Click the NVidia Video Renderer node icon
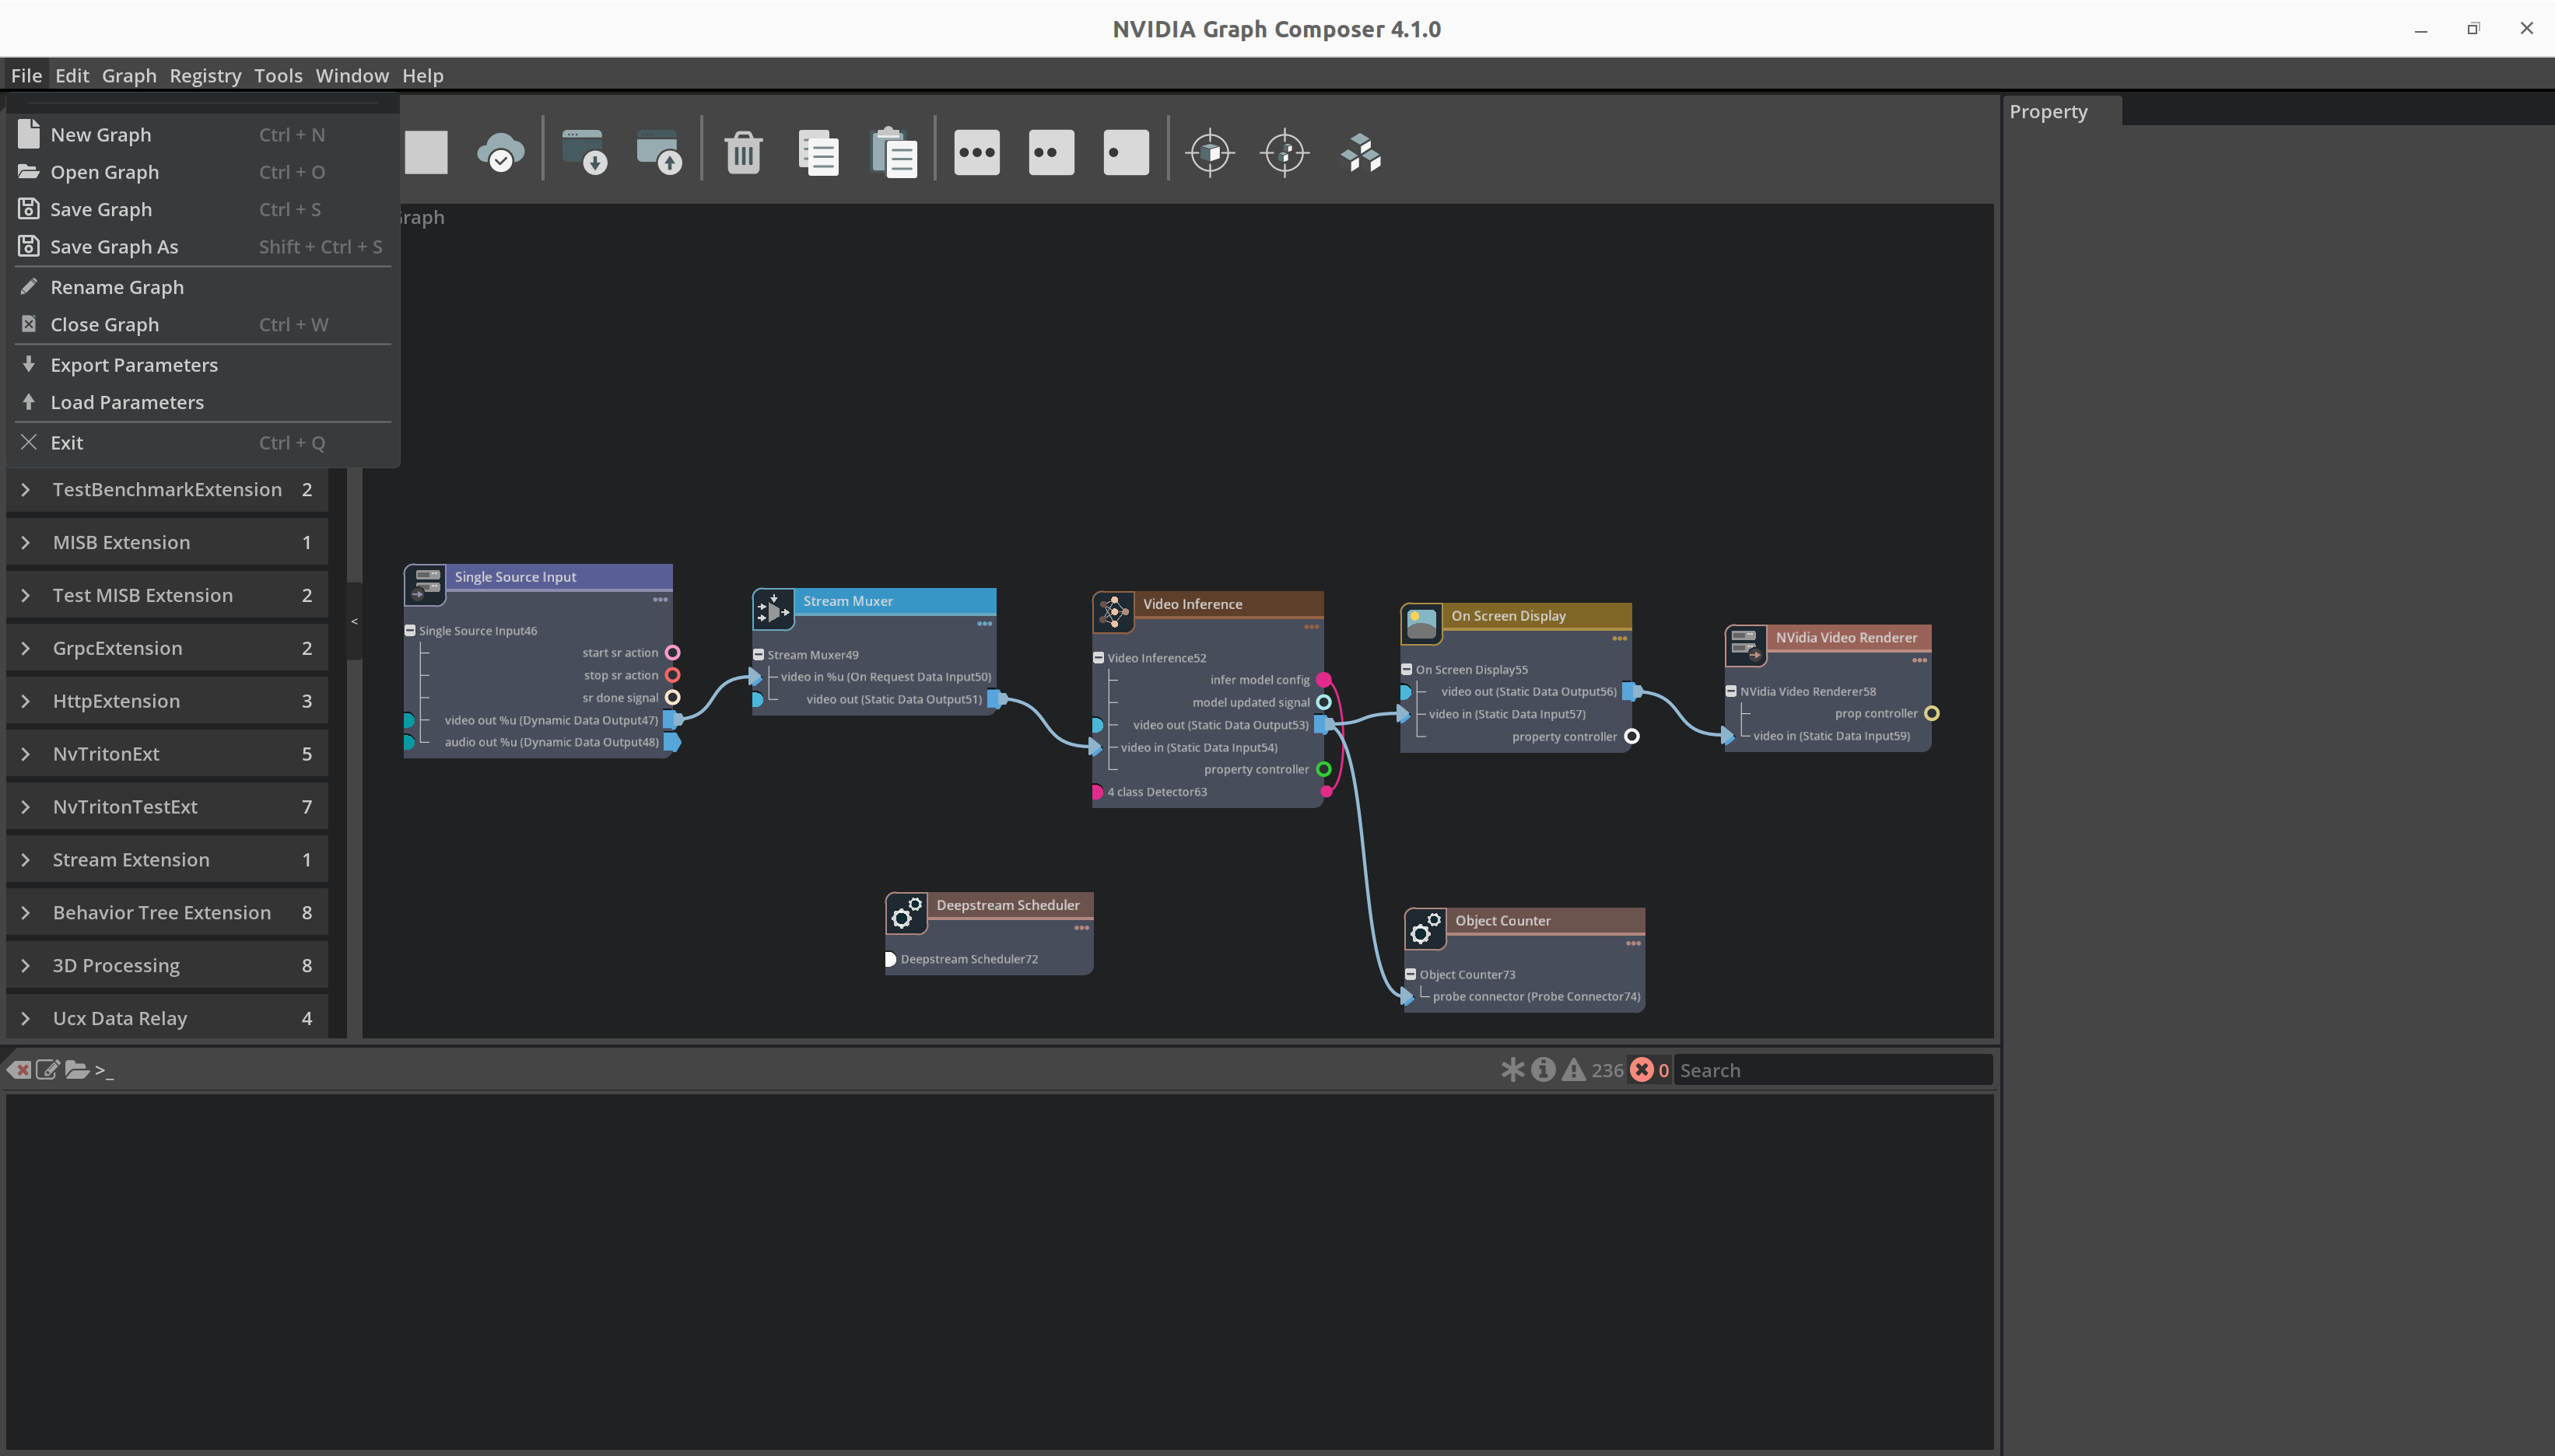2555x1456 pixels. 1746,646
